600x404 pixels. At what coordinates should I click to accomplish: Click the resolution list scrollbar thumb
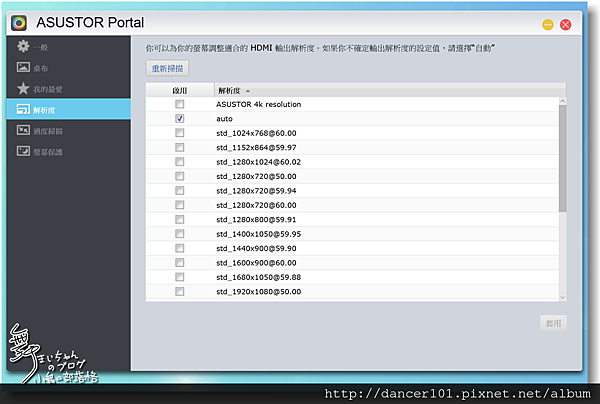562,158
